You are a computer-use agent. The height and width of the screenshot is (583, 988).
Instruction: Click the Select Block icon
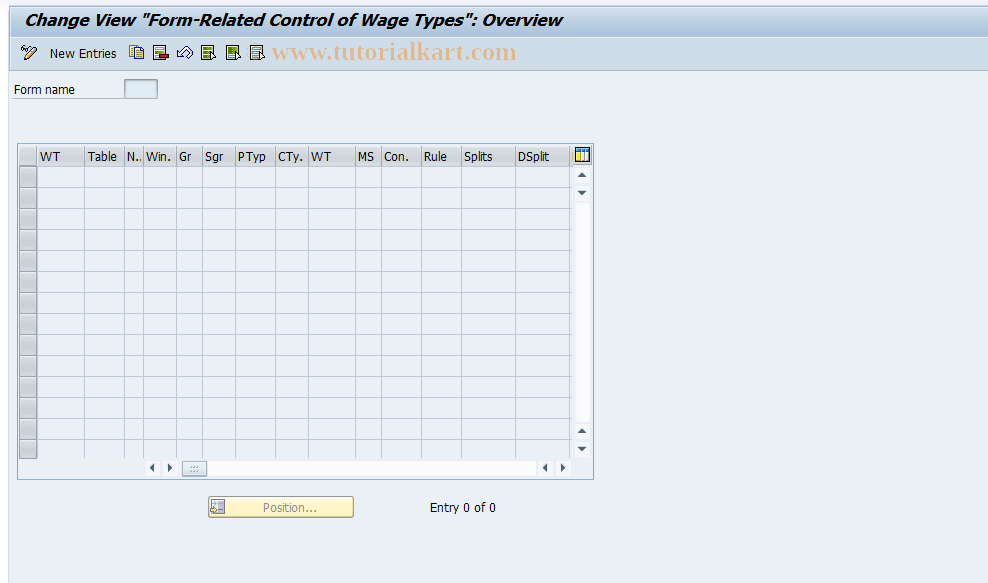pos(233,53)
